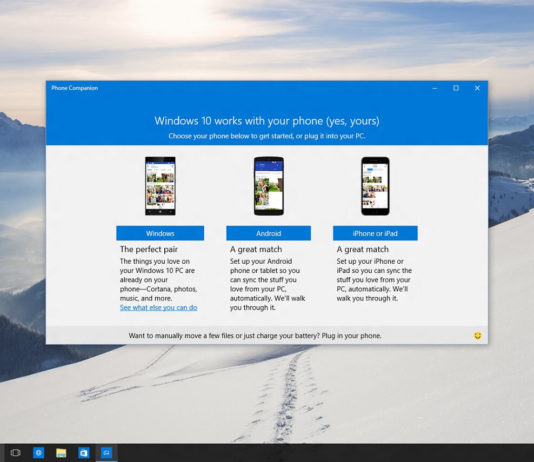
Task: Click the Windows phone button
Action: pyautogui.click(x=160, y=233)
